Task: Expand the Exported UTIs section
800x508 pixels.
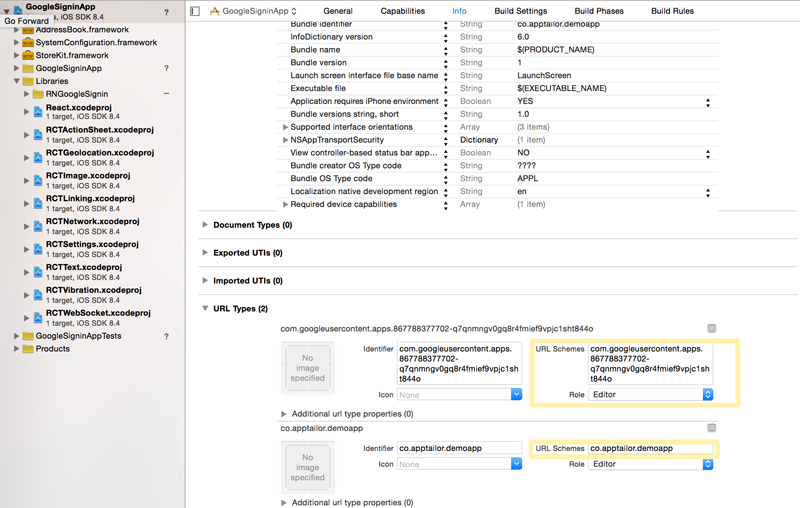Action: pos(205,252)
